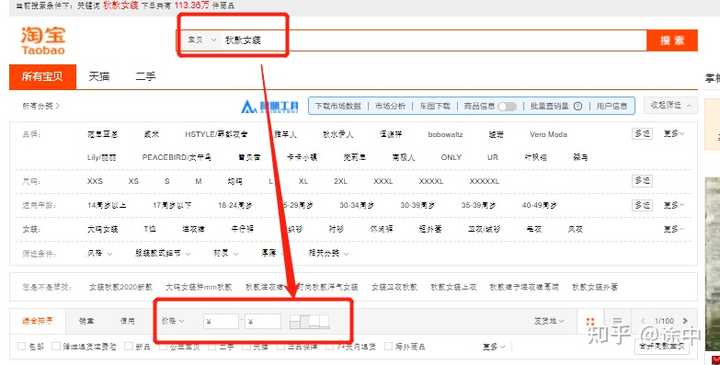Click the first item in blue plugin toolbar
The image size is (720, 365).
338,106
